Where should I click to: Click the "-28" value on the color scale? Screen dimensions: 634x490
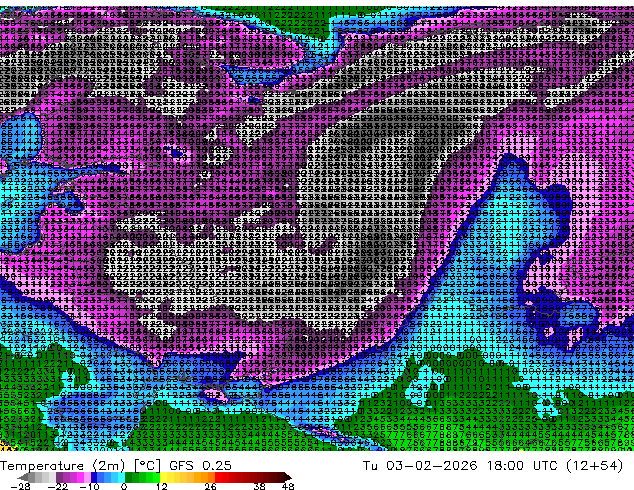pos(20,486)
